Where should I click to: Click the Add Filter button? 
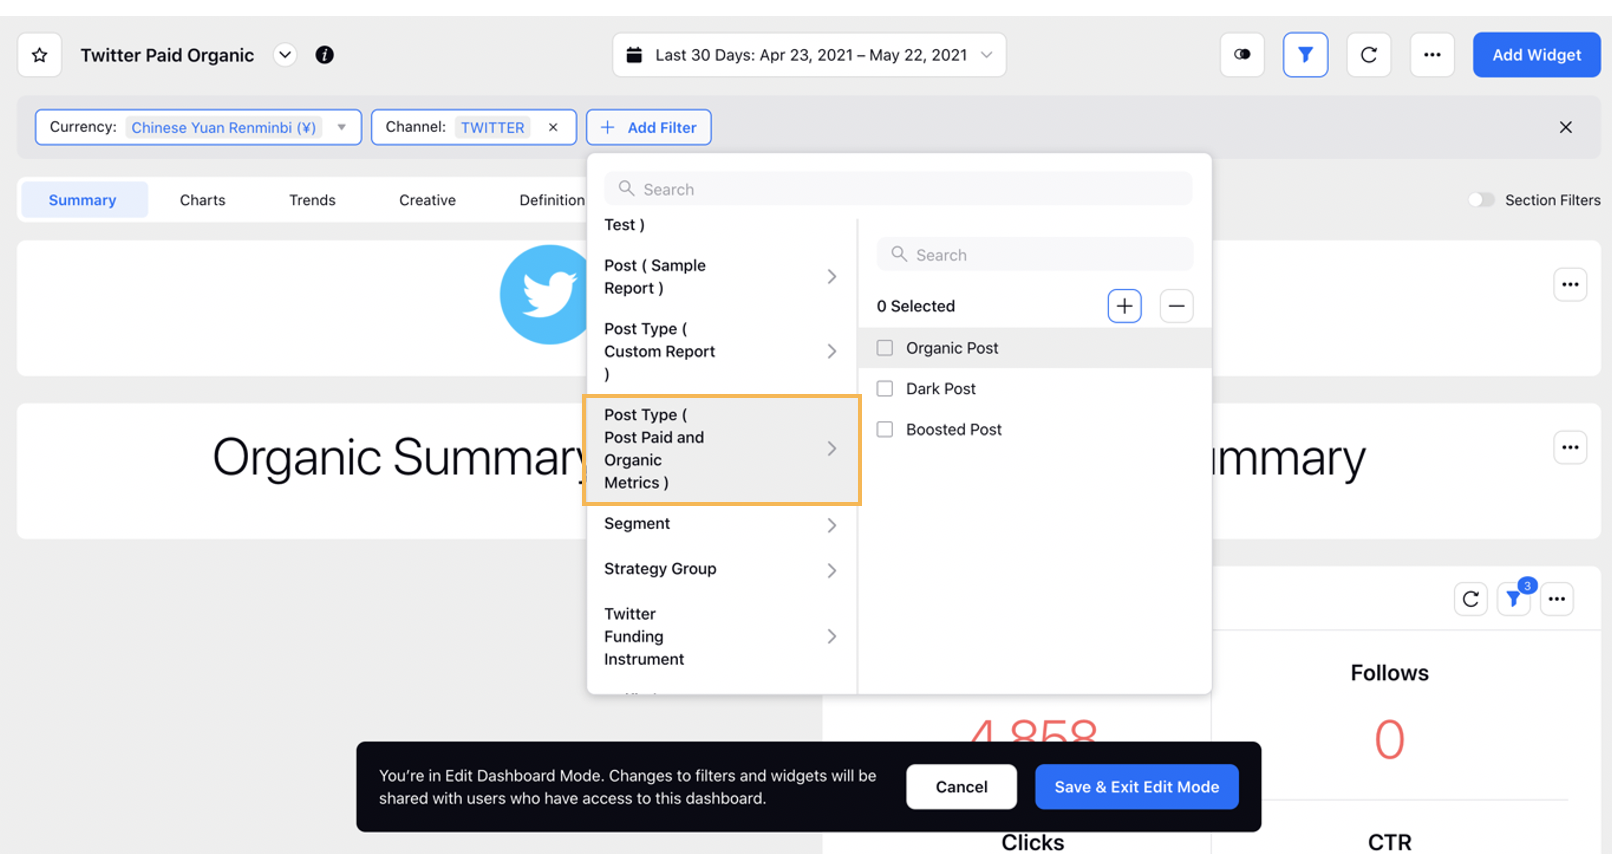[x=648, y=127]
